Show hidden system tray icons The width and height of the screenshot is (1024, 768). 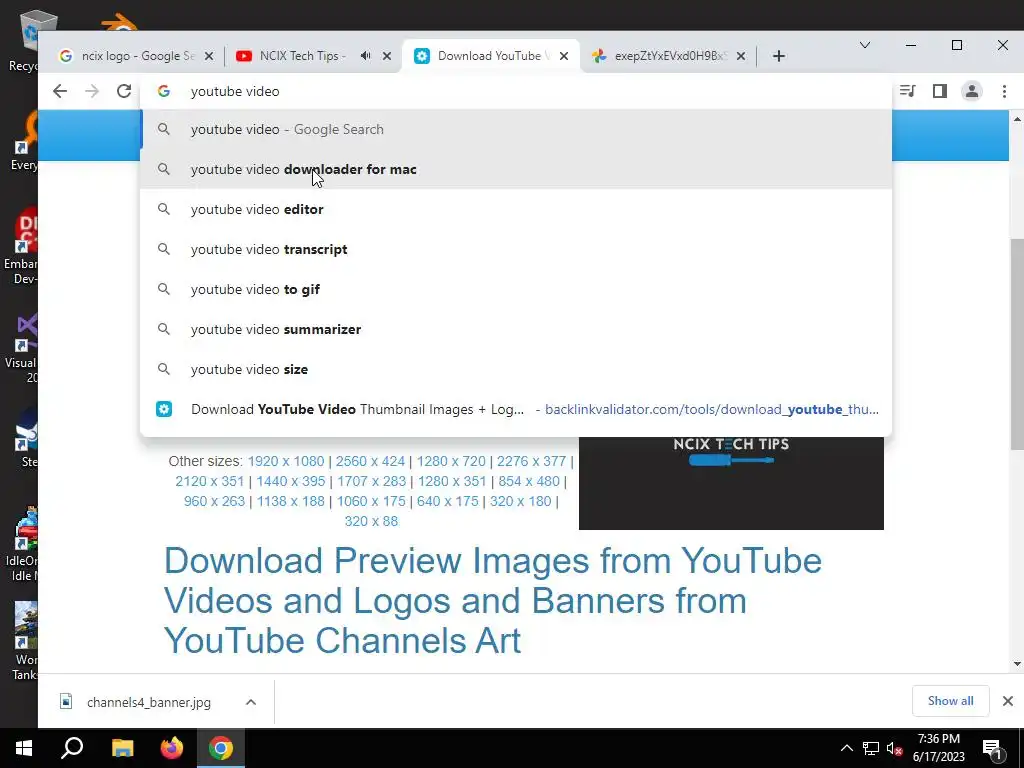(846, 748)
